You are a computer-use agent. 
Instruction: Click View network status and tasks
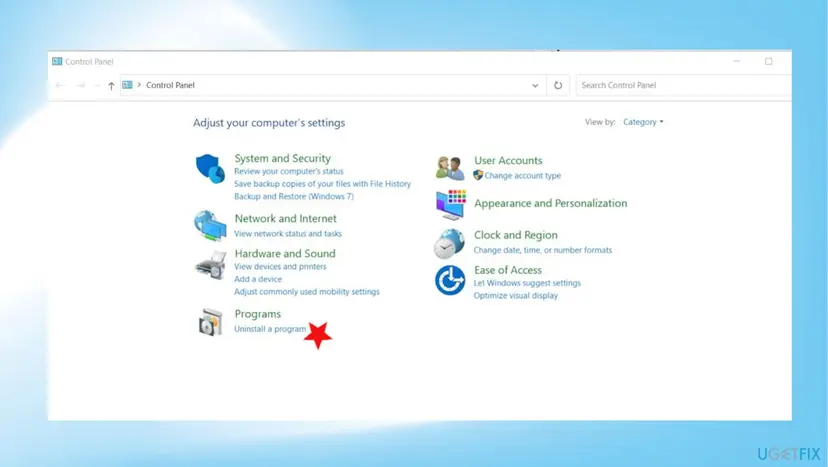point(288,234)
